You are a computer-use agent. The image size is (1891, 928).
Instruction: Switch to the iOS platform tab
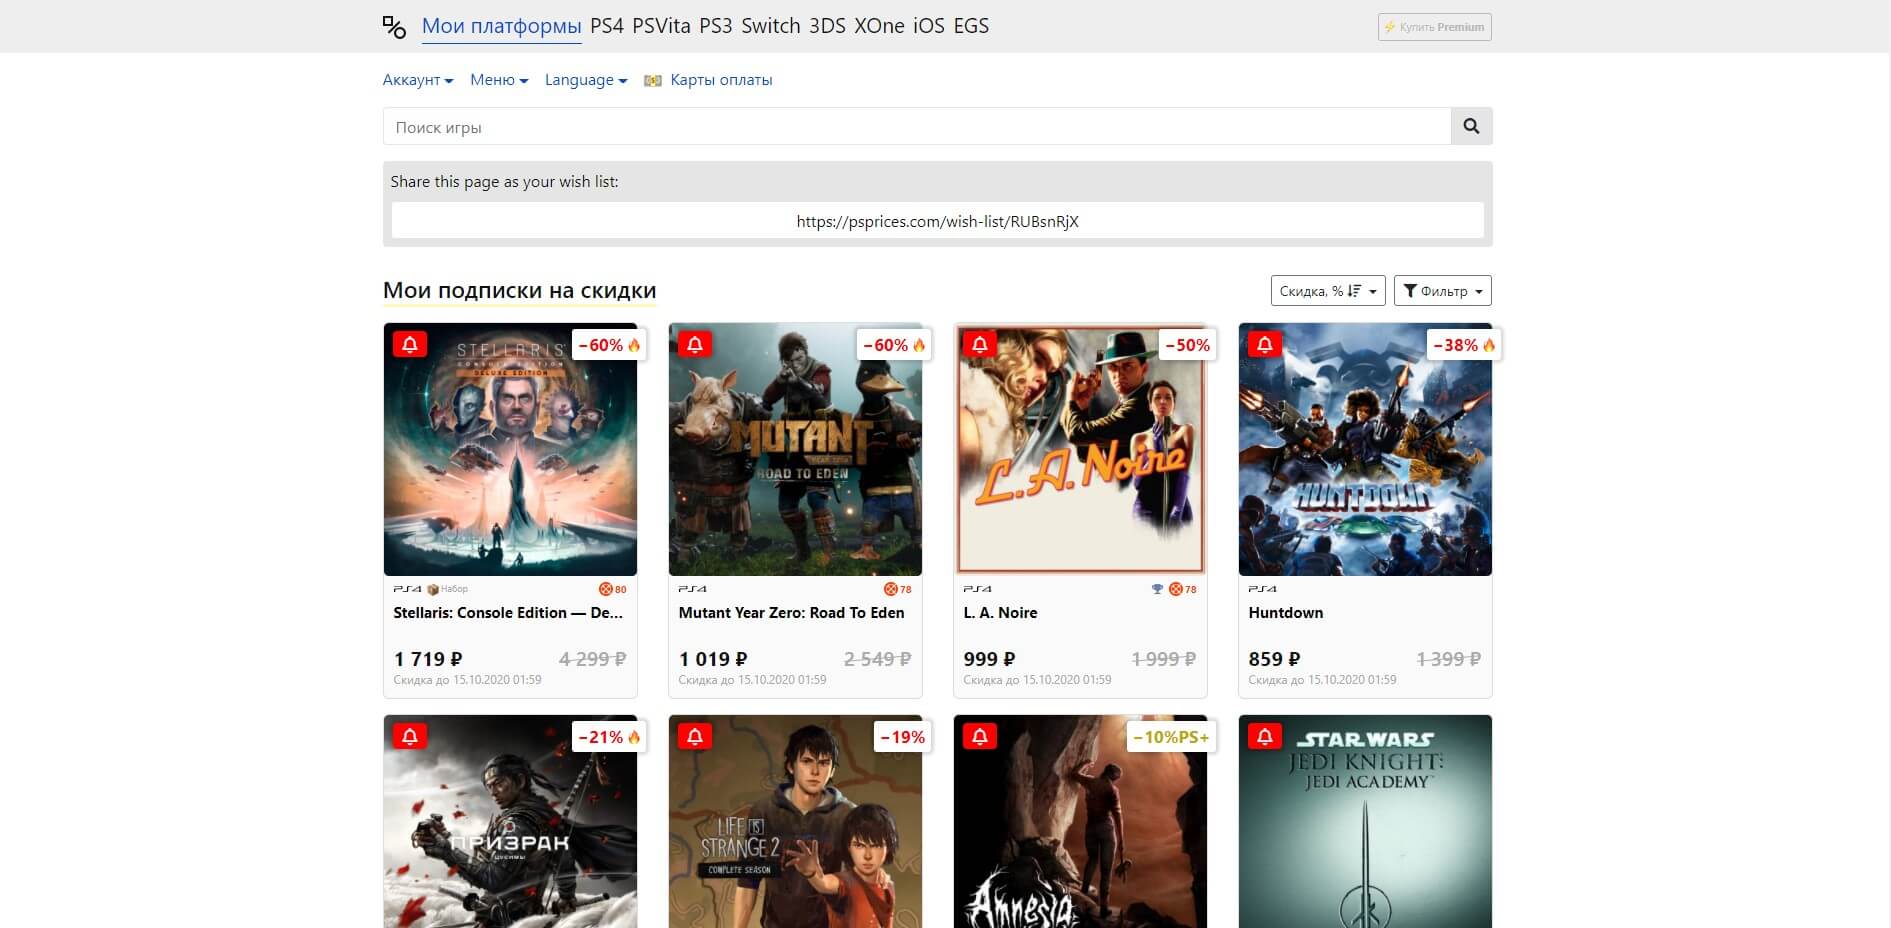[929, 26]
